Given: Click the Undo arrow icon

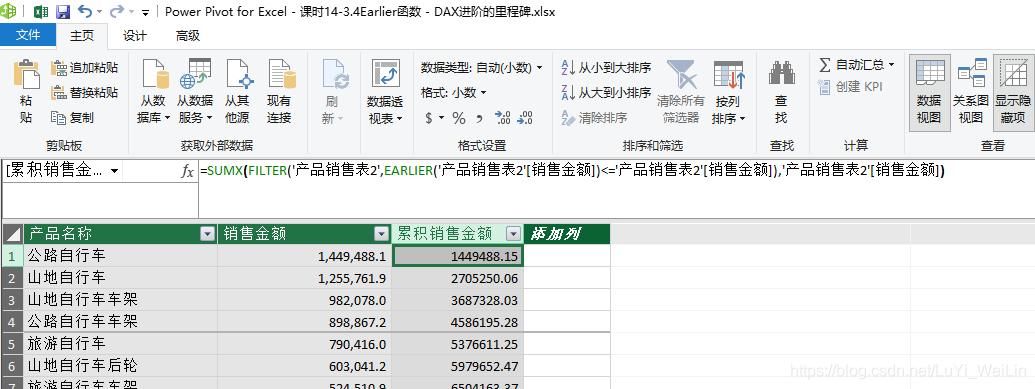Looking at the screenshot, I should 85,11.
